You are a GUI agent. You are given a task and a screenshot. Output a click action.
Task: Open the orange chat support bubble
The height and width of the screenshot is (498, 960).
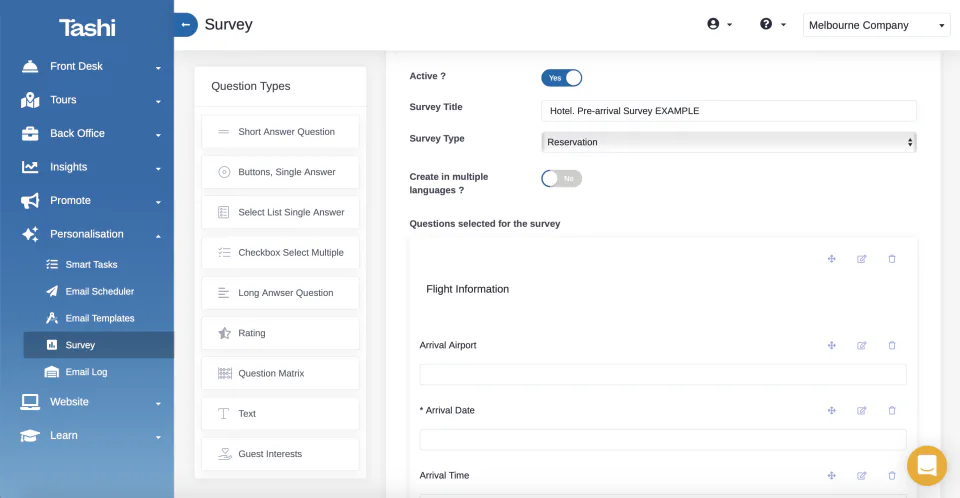coord(926,466)
